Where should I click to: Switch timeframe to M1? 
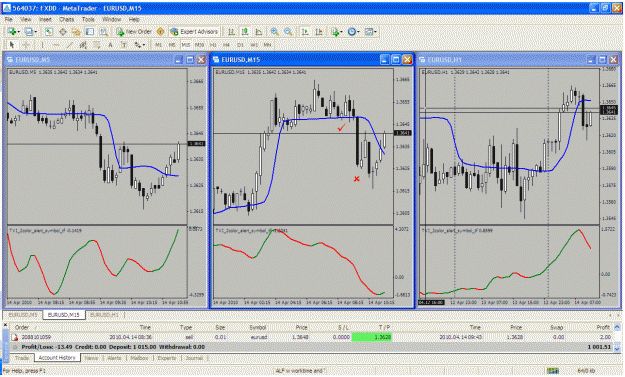pos(158,45)
